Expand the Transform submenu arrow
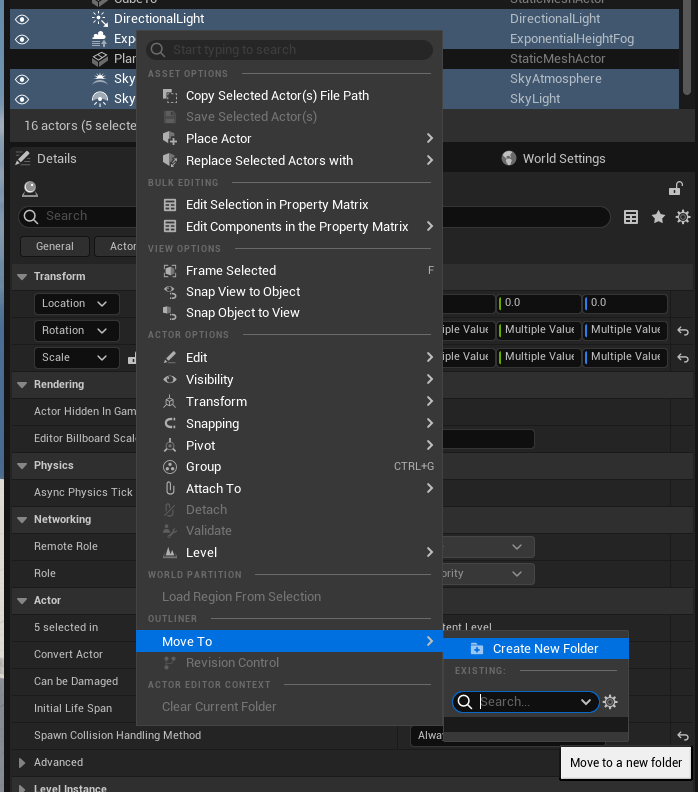Screen dimensions: 698x792 (x=429, y=401)
